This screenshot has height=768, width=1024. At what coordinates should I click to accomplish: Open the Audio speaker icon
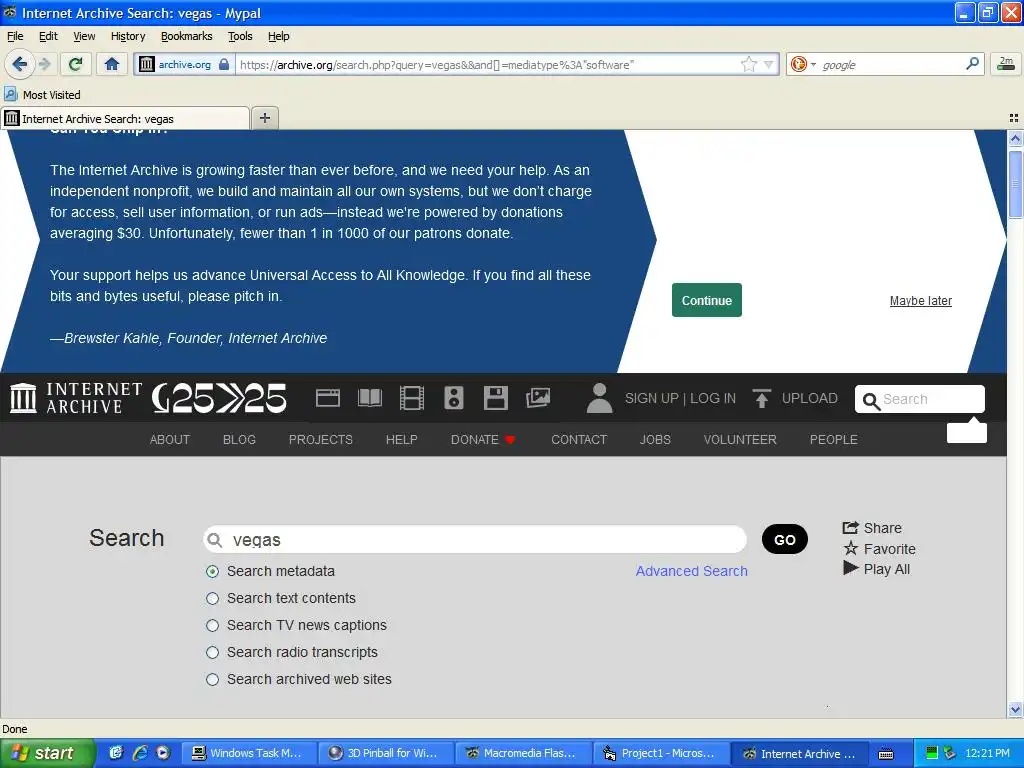point(453,398)
